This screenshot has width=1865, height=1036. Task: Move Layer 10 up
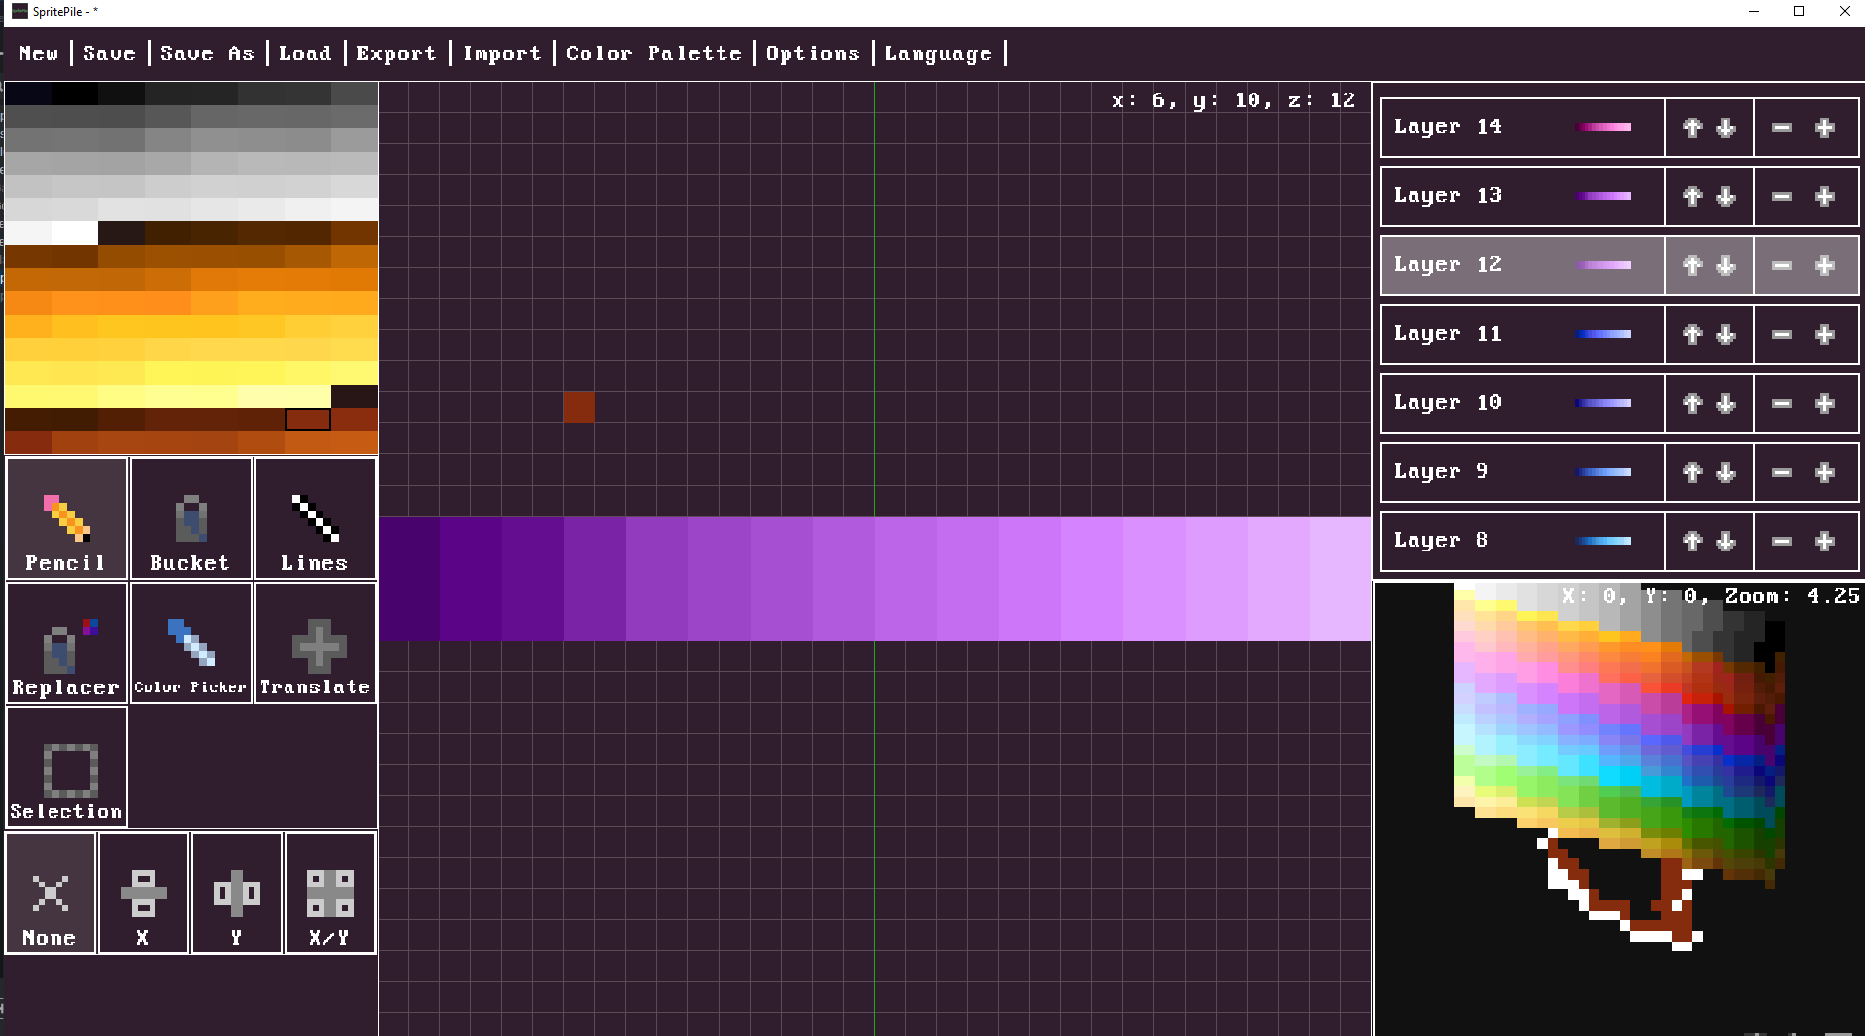[x=1692, y=403]
